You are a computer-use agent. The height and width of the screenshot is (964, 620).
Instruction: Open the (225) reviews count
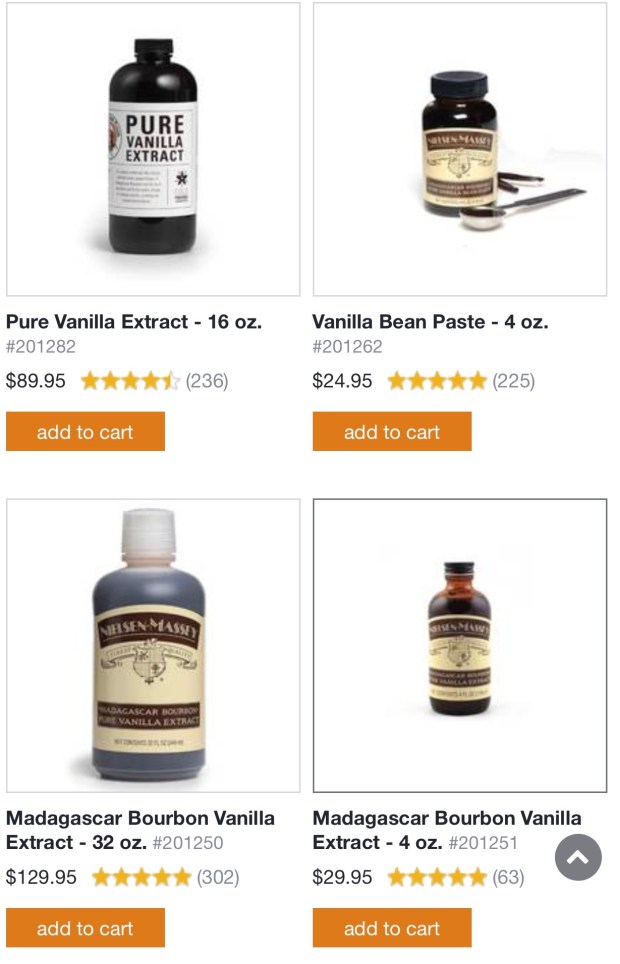[x=513, y=381]
